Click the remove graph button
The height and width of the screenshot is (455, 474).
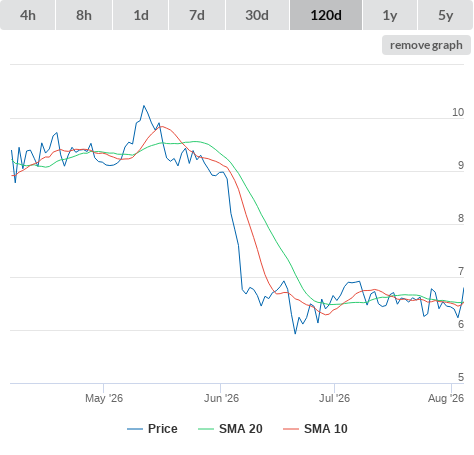point(426,45)
